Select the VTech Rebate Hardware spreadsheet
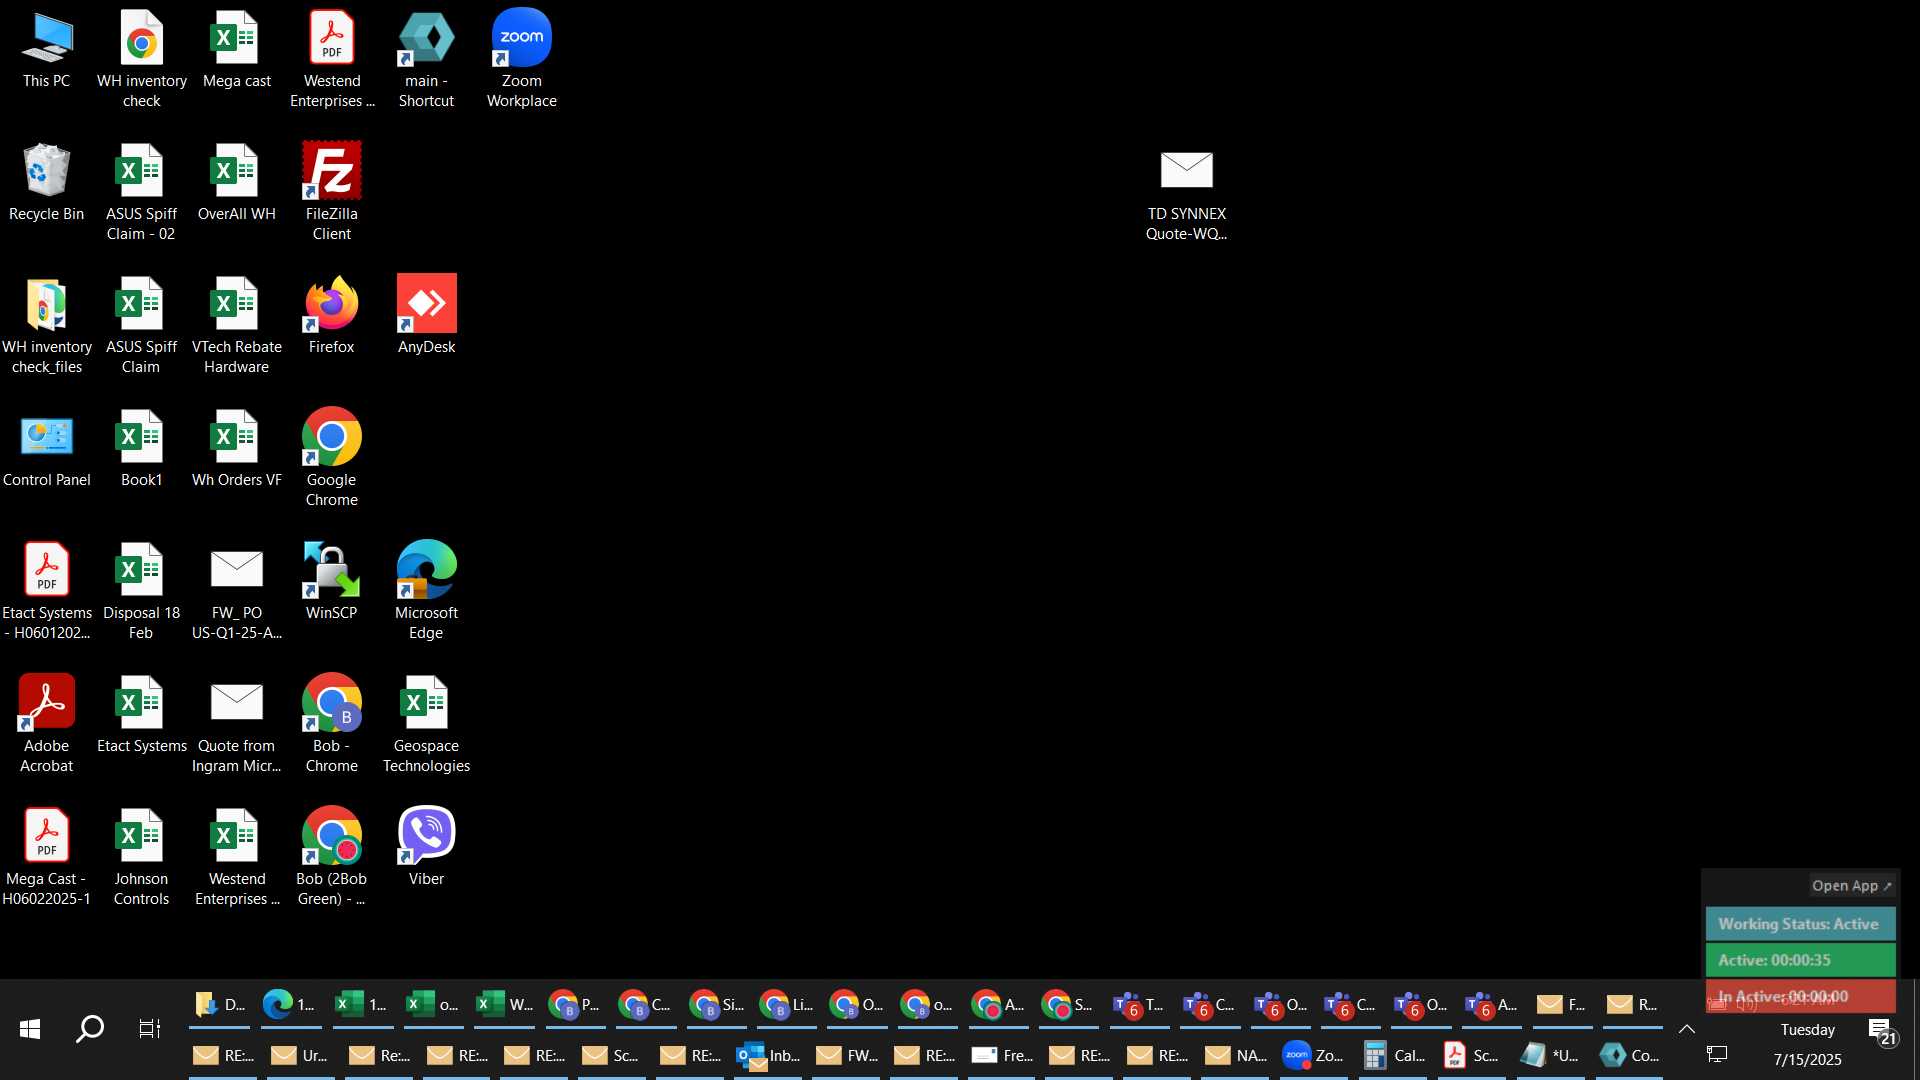The width and height of the screenshot is (1920, 1080). 237,325
